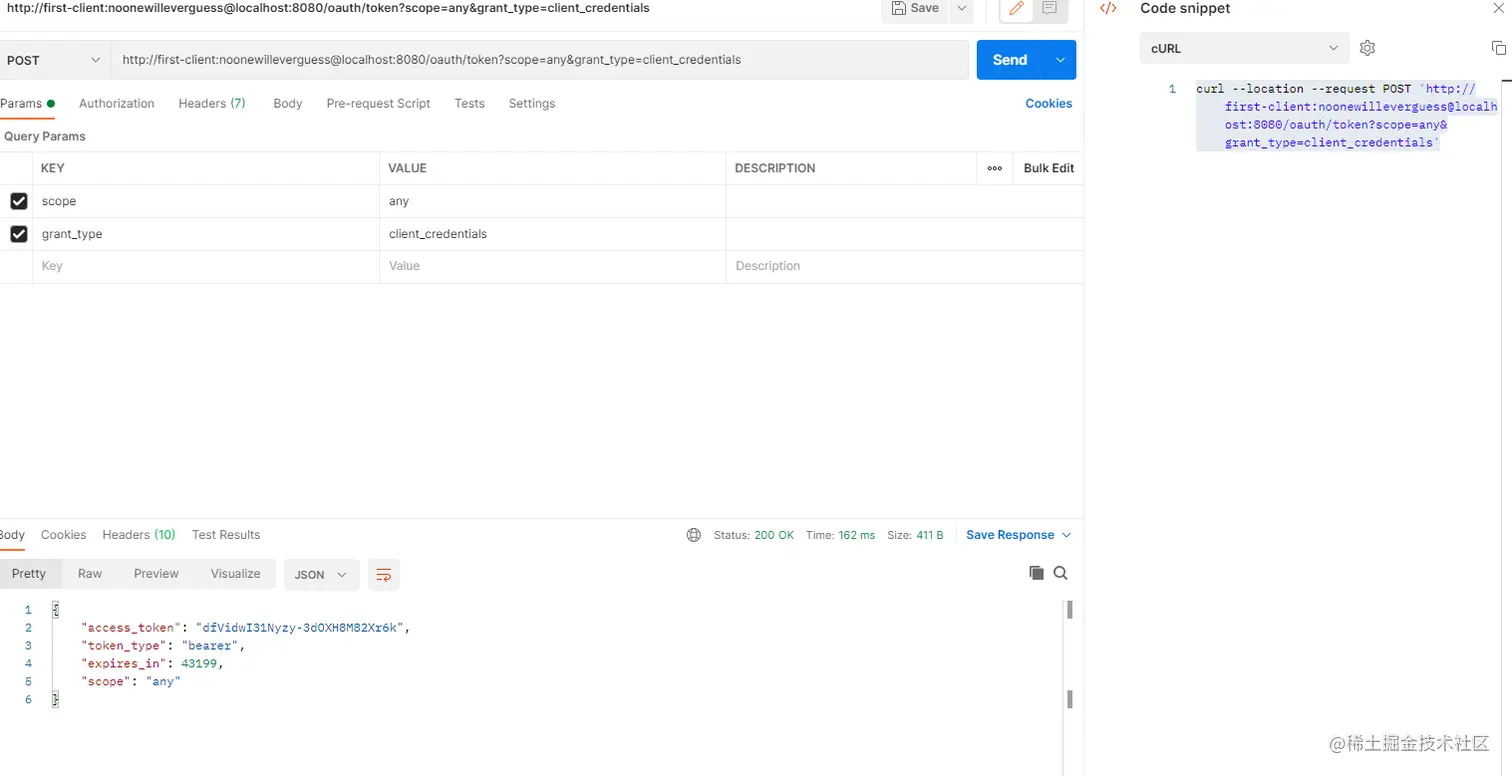Viewport: 1512px width, 776px height.
Task: Expand the Send button dropdown arrow
Action: tap(1060, 60)
